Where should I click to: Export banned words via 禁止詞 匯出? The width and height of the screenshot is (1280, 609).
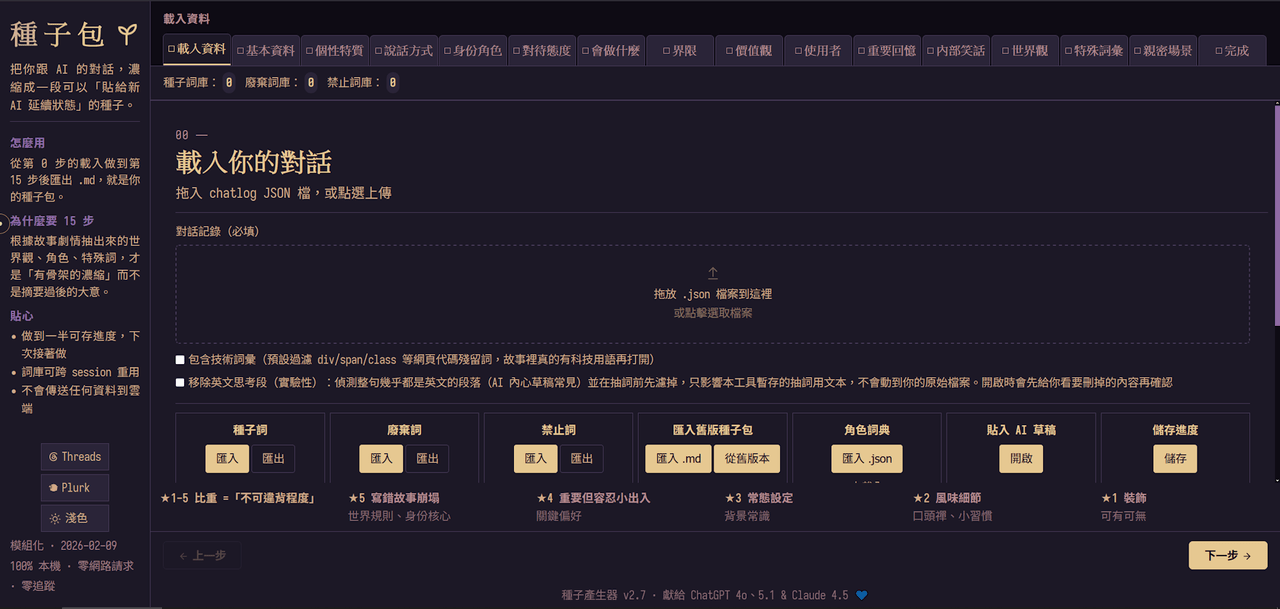tap(582, 459)
